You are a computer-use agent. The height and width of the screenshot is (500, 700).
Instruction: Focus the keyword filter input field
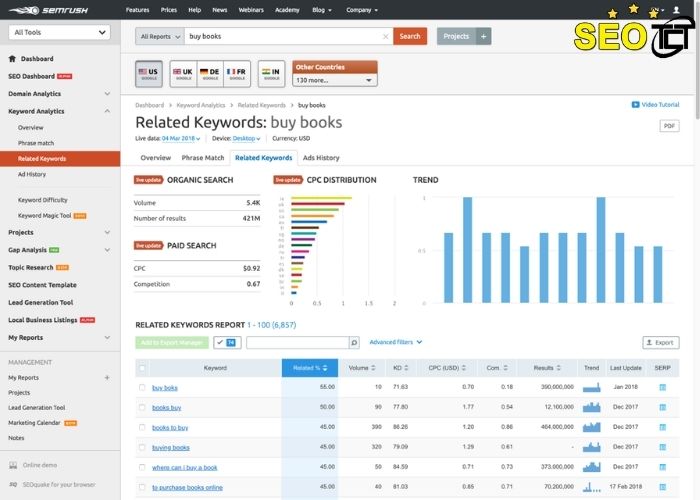297,342
